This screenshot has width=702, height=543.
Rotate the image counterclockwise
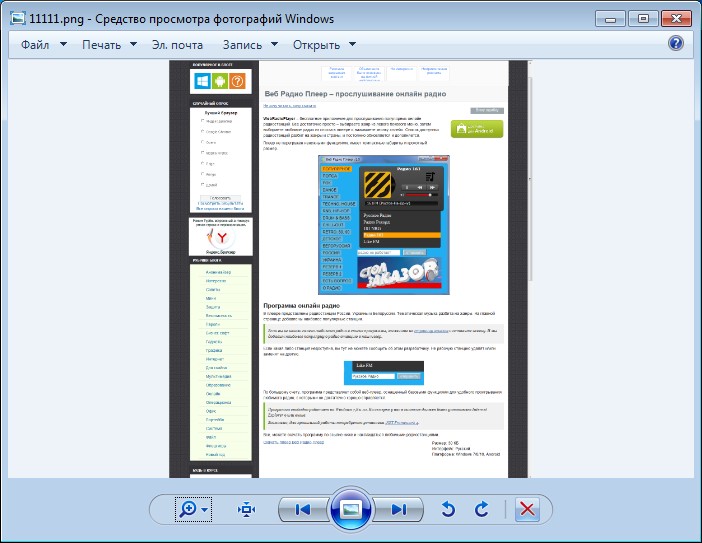click(x=448, y=509)
